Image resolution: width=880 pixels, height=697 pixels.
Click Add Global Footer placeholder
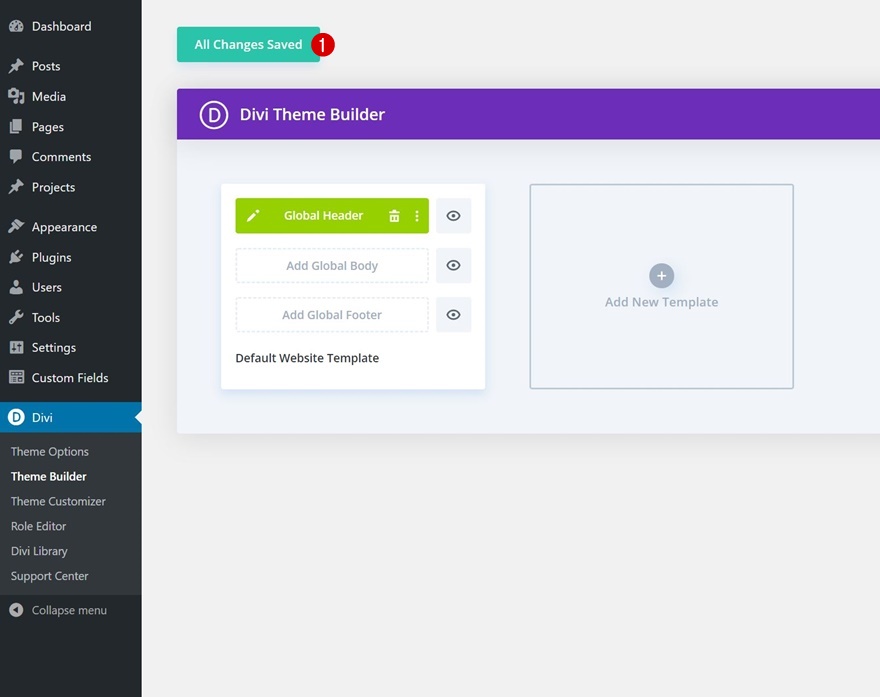(332, 314)
